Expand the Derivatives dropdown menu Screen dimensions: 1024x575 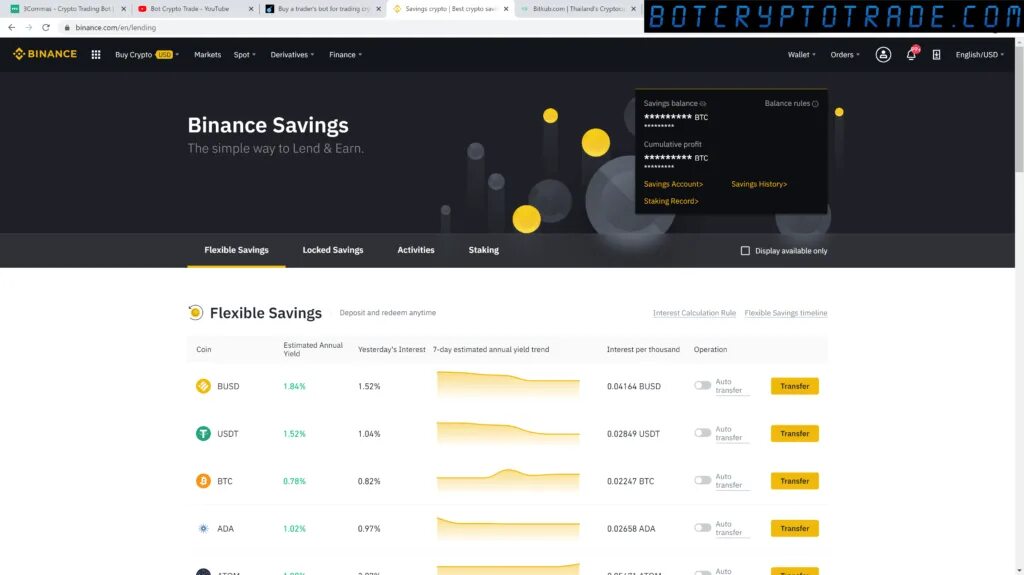(292, 55)
